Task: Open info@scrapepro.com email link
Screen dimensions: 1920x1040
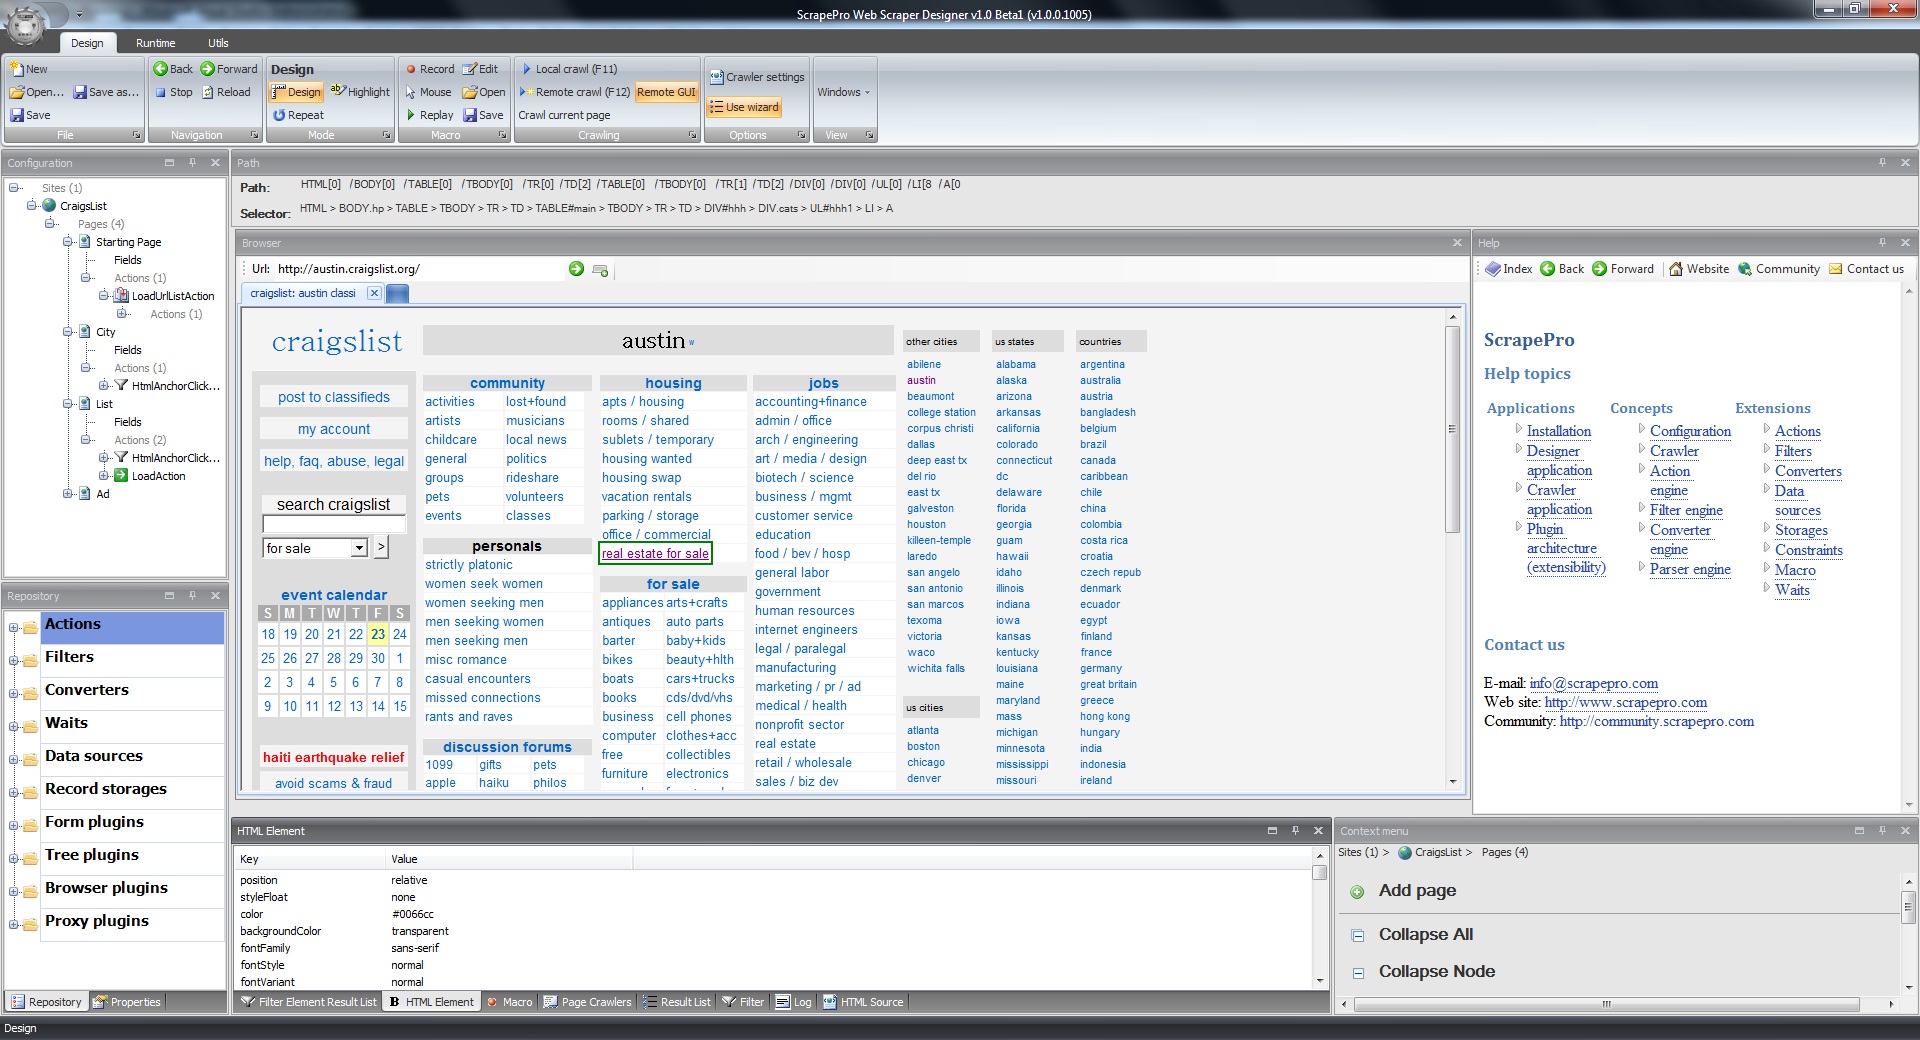Action: (x=1593, y=683)
